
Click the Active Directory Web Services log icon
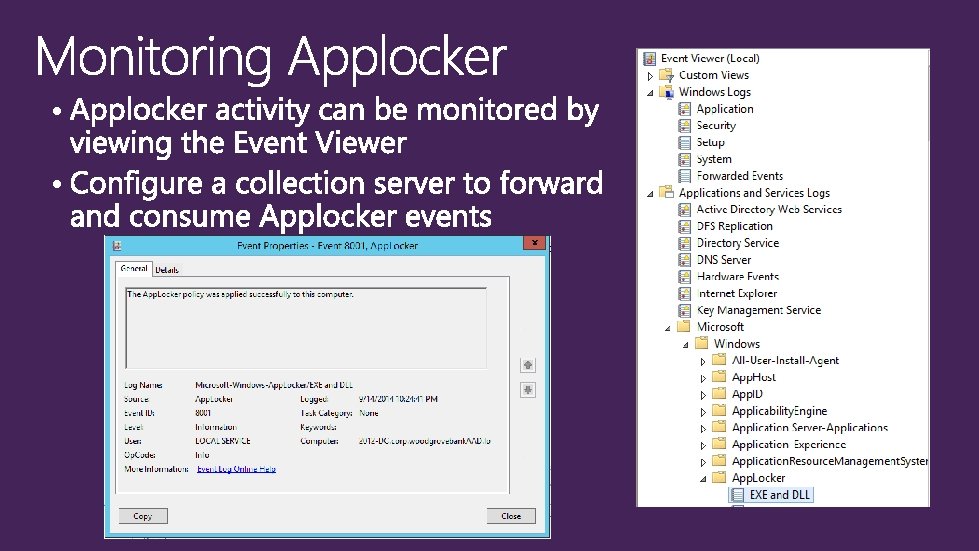click(x=685, y=210)
